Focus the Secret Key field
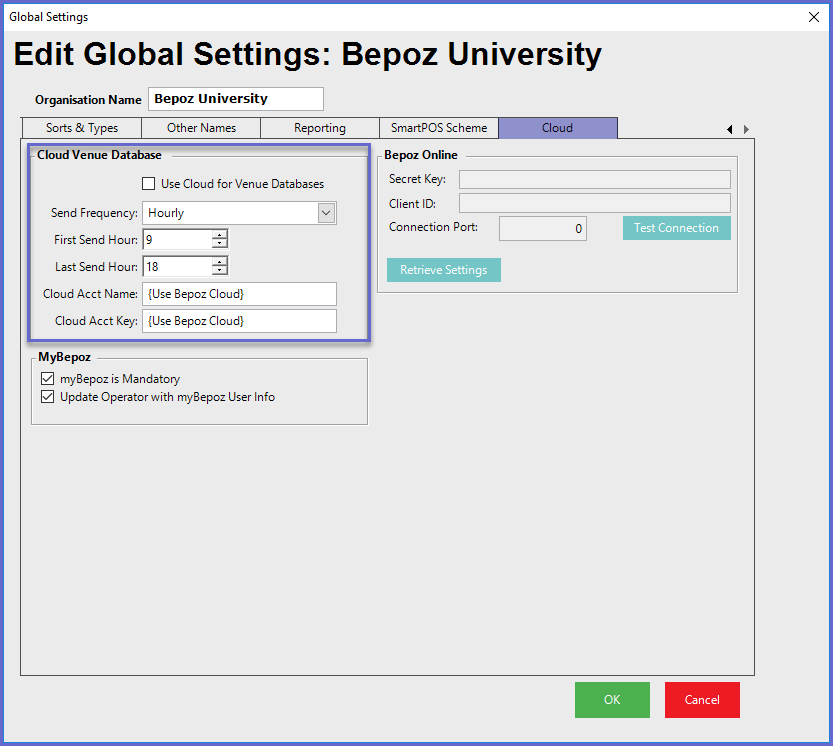This screenshot has width=833, height=746. coord(594,180)
